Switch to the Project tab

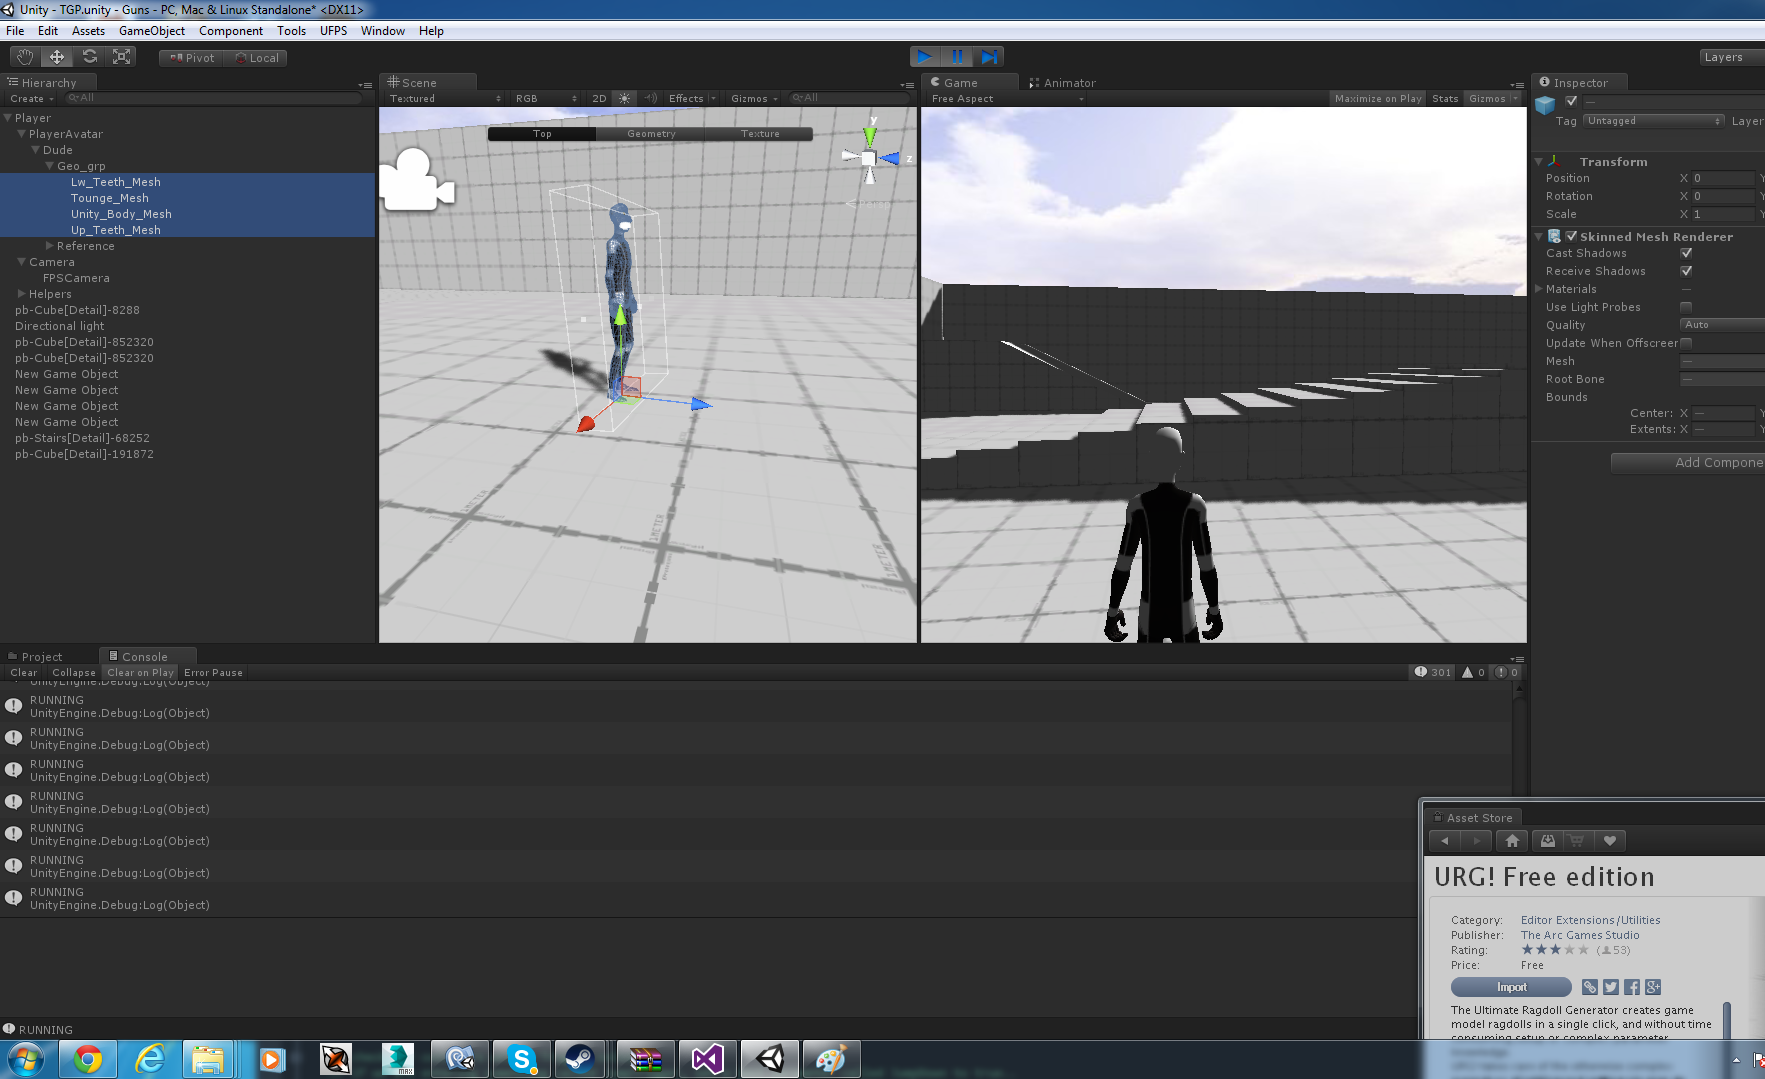[36, 657]
